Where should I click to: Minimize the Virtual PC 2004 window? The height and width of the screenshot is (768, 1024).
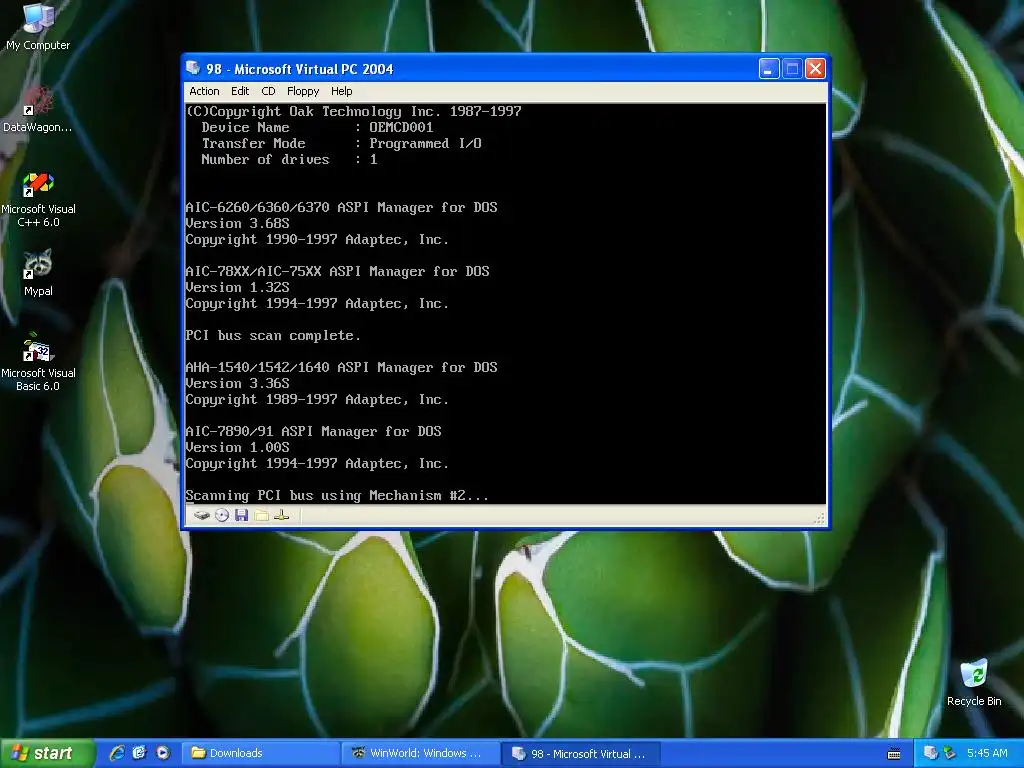point(769,69)
